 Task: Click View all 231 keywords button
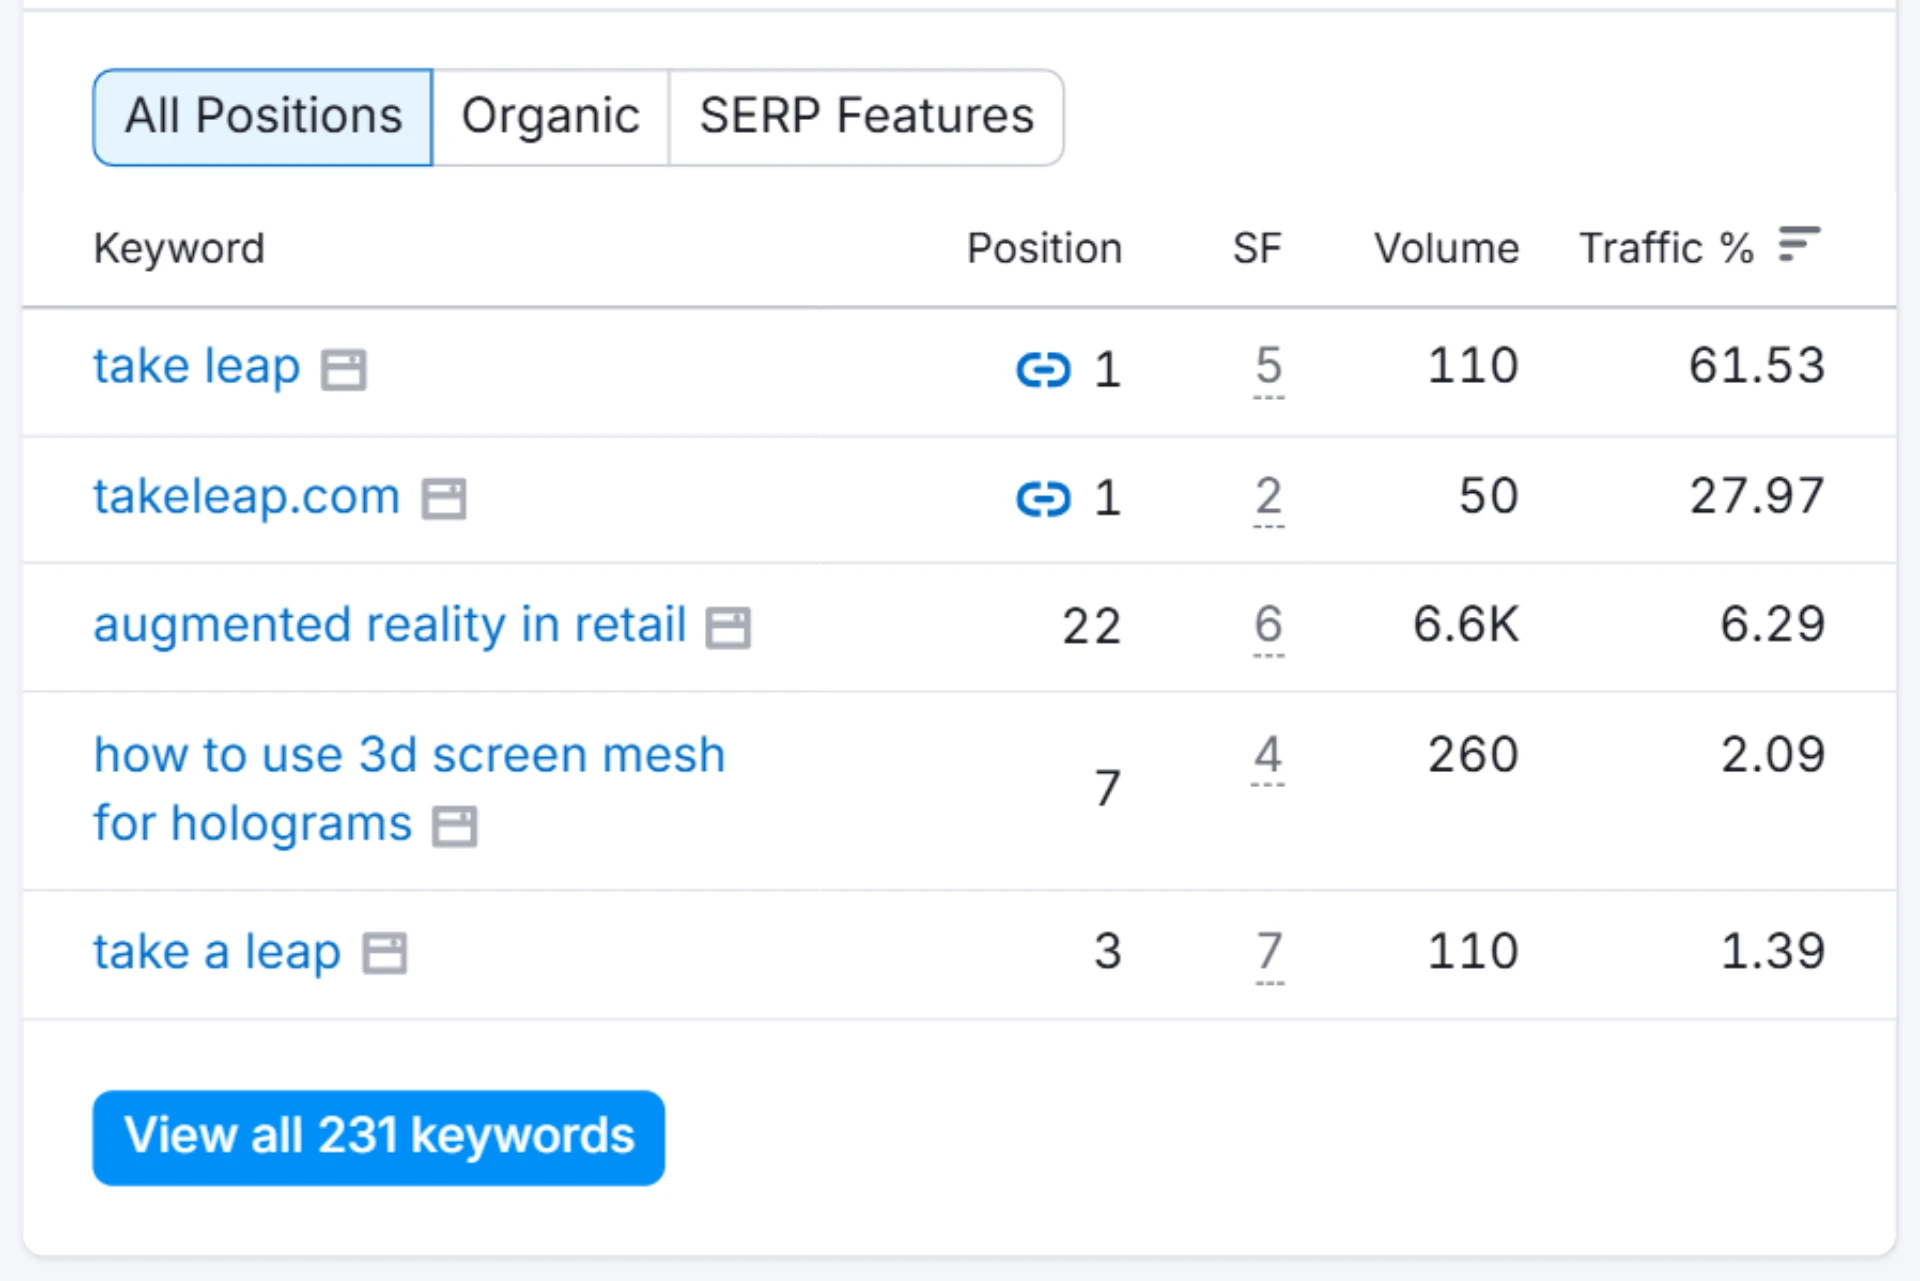coord(379,1137)
